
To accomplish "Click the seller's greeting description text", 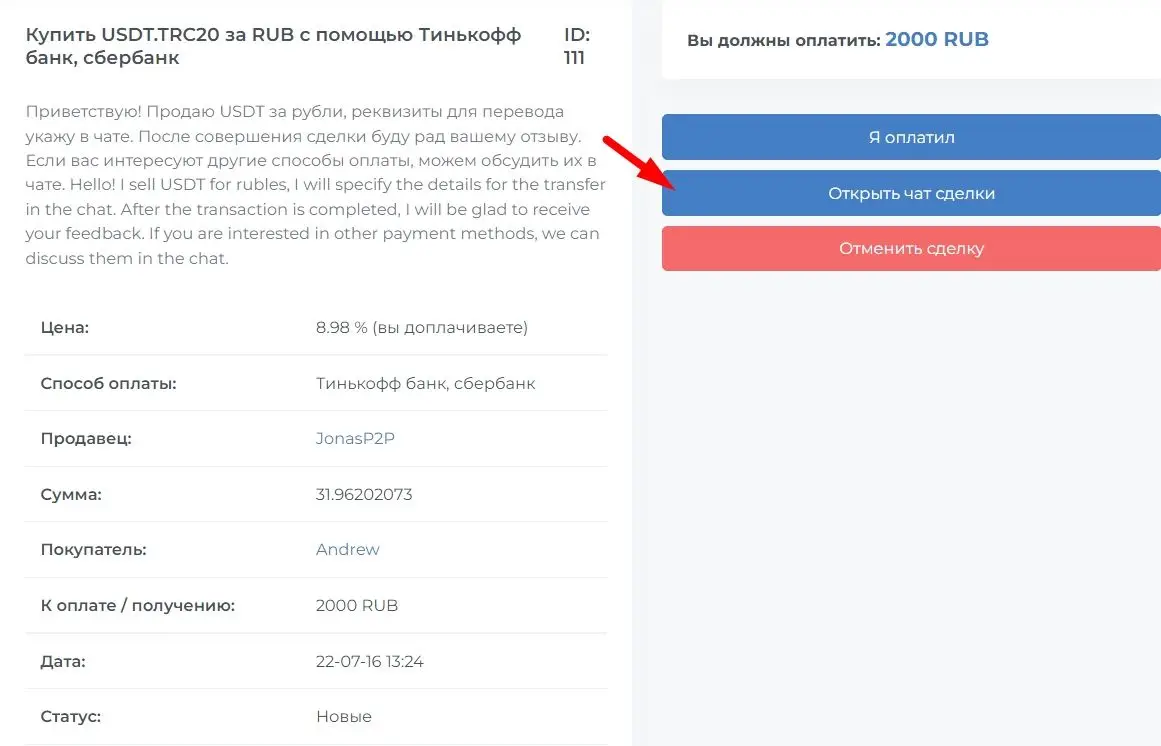I will tap(315, 185).
